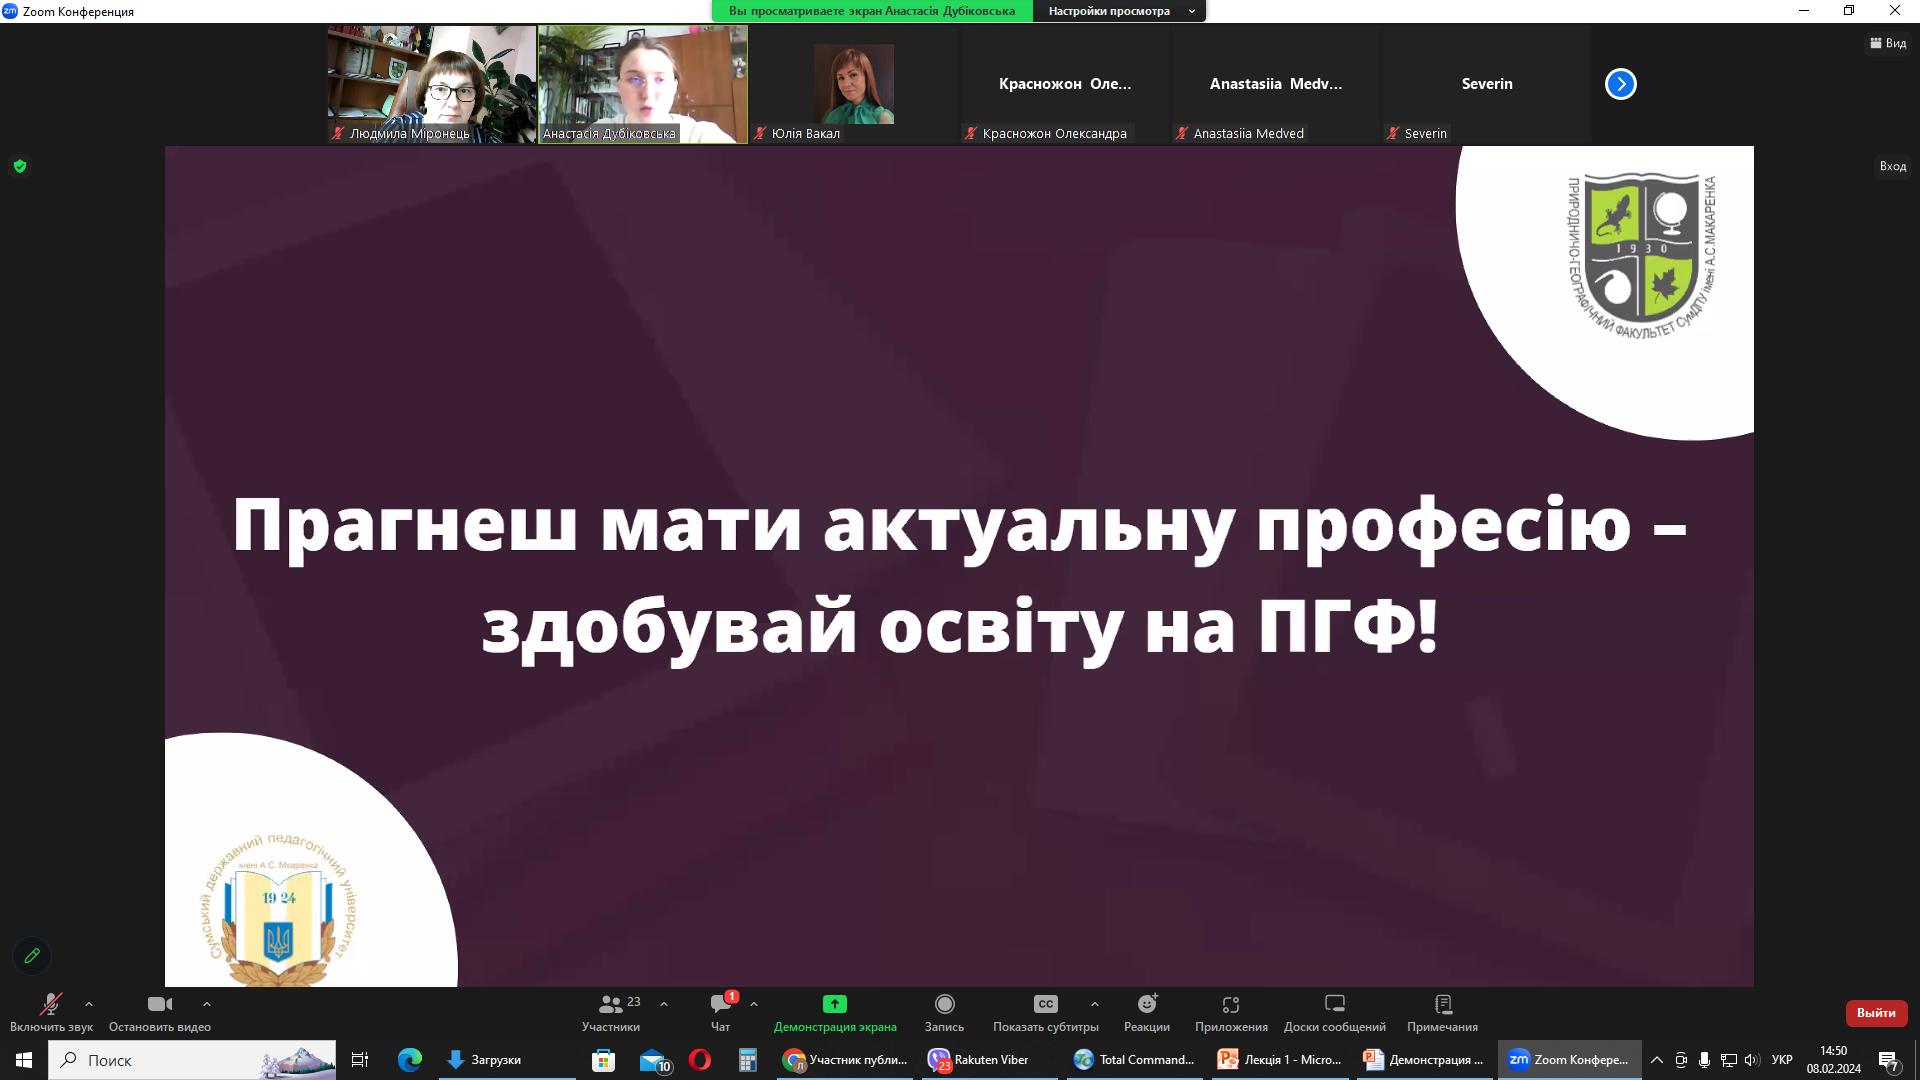The width and height of the screenshot is (1920, 1080).
Task: Open the Reactions smiley icon
Action: click(1146, 1004)
